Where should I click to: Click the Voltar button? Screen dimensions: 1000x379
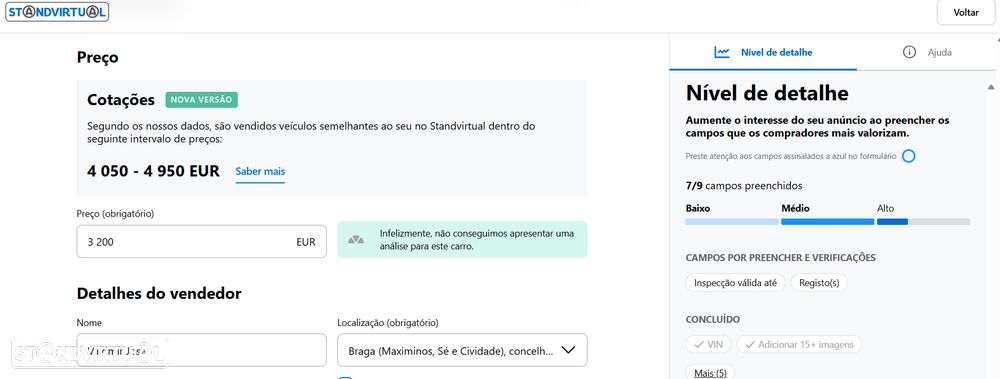966,13
